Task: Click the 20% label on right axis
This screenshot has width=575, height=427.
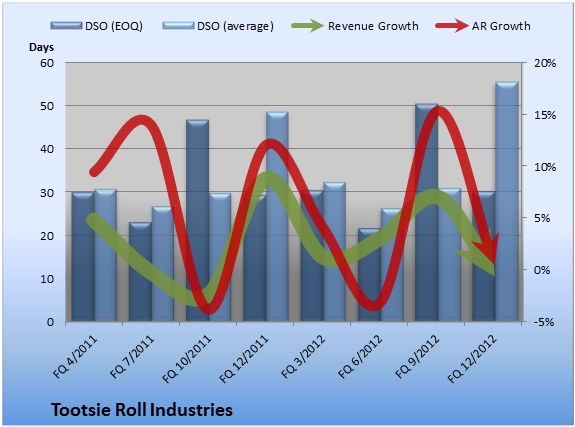Action: [x=545, y=63]
